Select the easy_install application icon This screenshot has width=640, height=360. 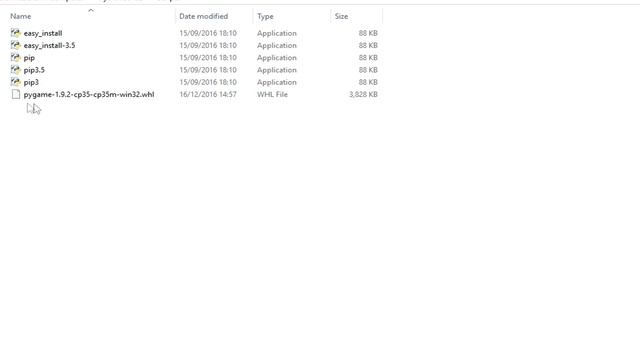click(16, 33)
